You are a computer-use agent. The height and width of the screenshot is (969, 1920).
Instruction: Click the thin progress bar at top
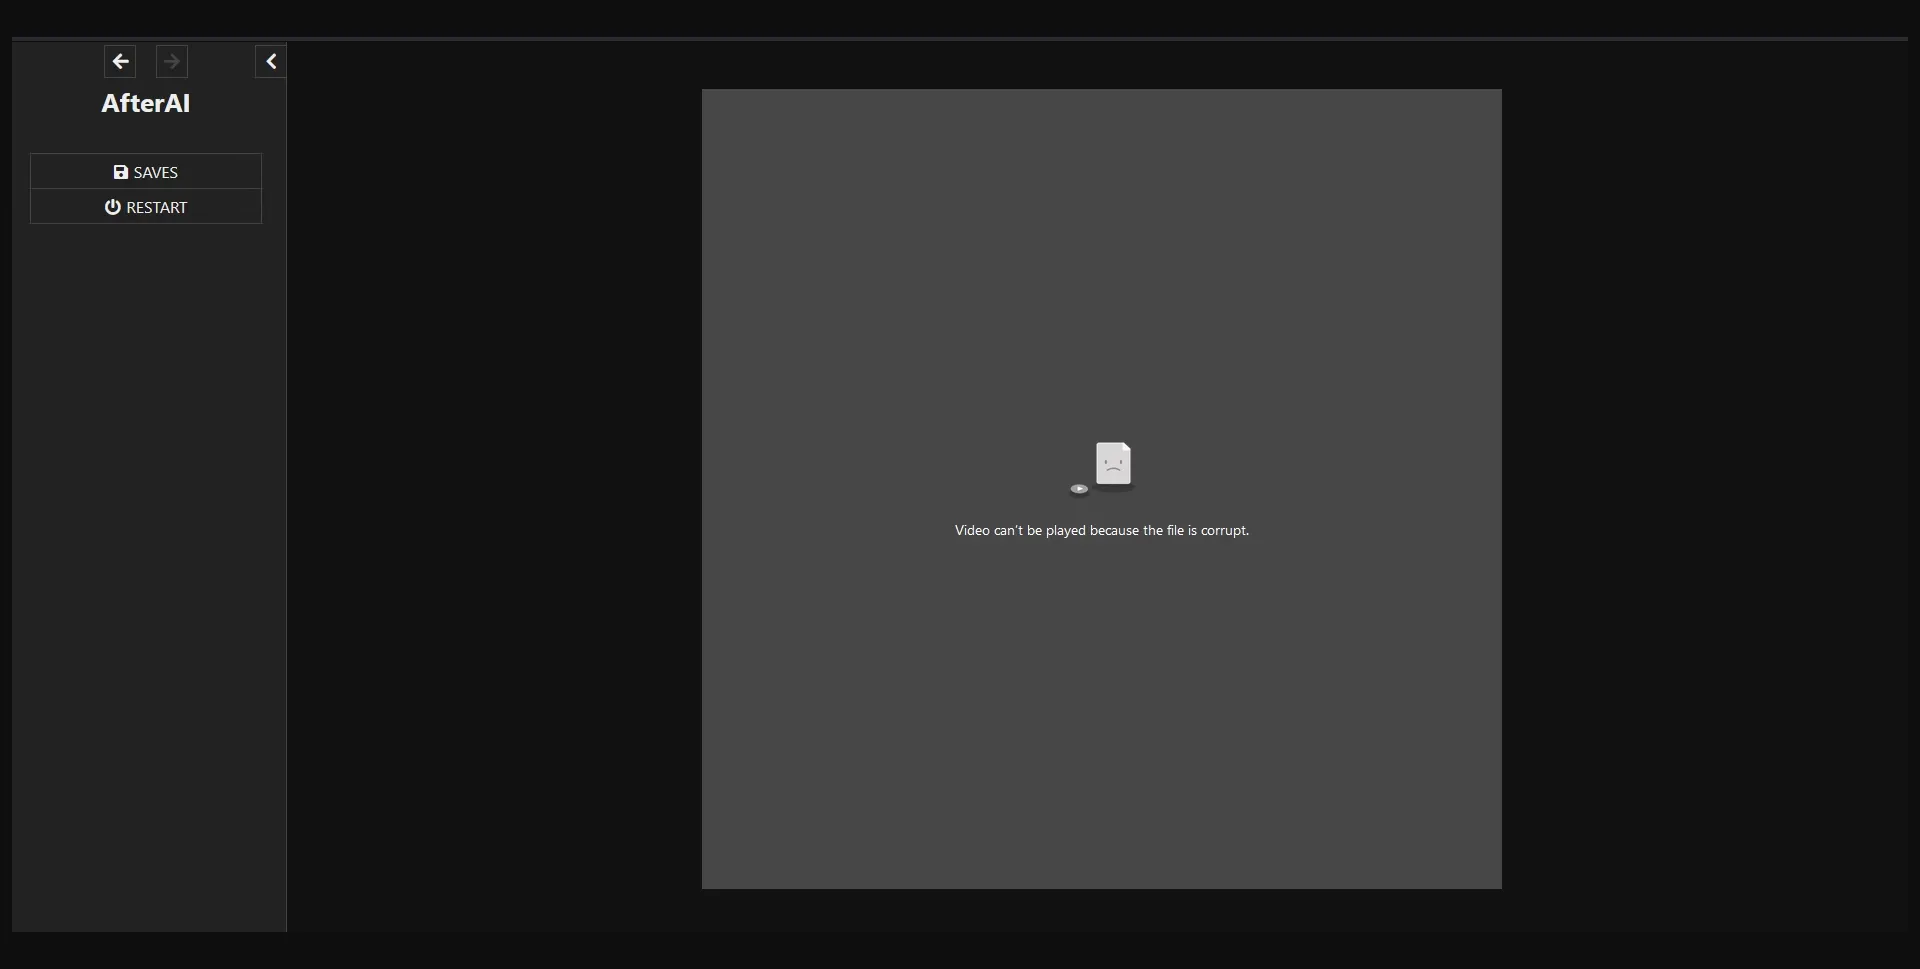tap(960, 39)
